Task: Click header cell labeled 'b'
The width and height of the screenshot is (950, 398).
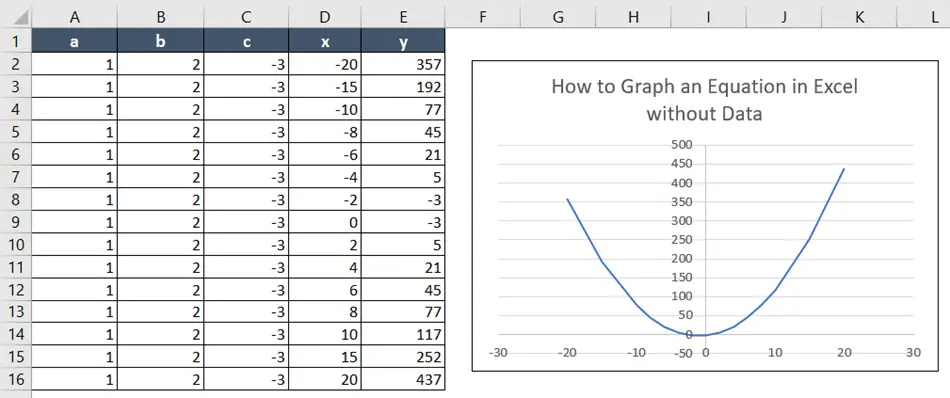Action: (161, 41)
